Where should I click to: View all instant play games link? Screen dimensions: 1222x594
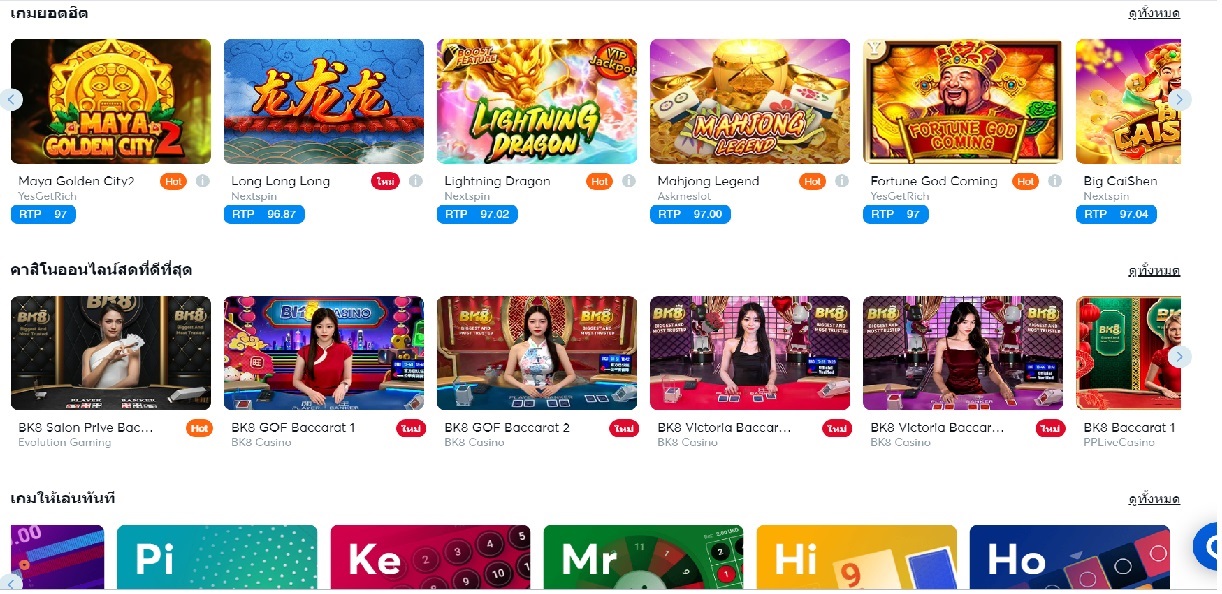point(1154,499)
